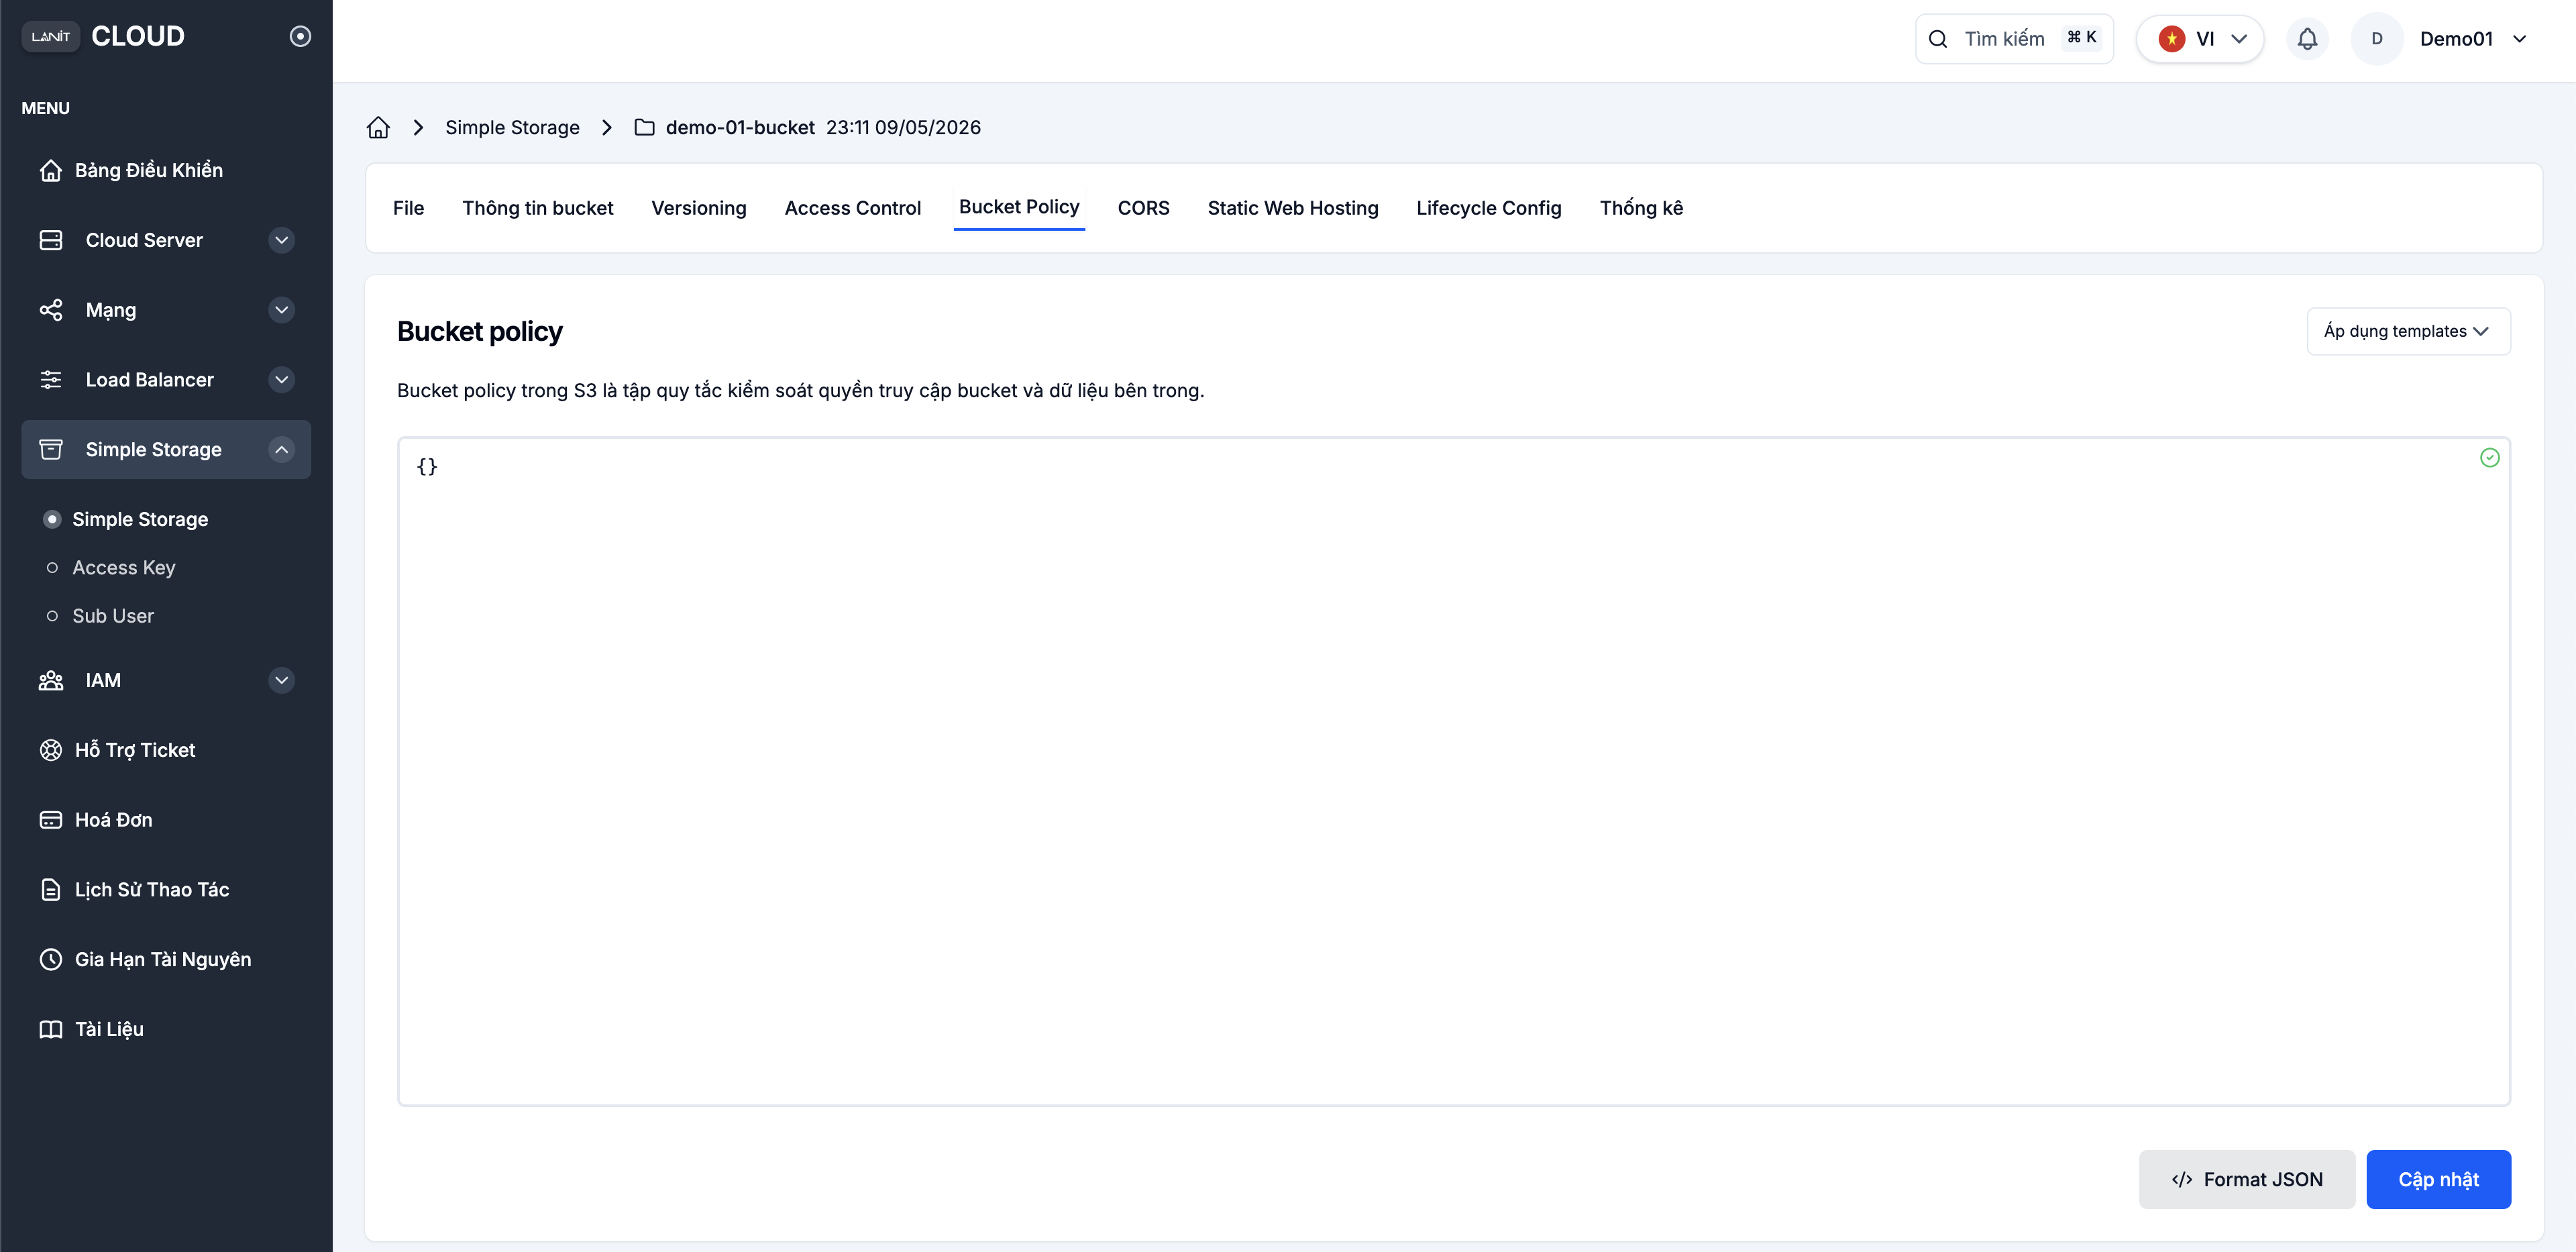Expand the IAM menu chevron
The width and height of the screenshot is (2576, 1252).
[282, 681]
